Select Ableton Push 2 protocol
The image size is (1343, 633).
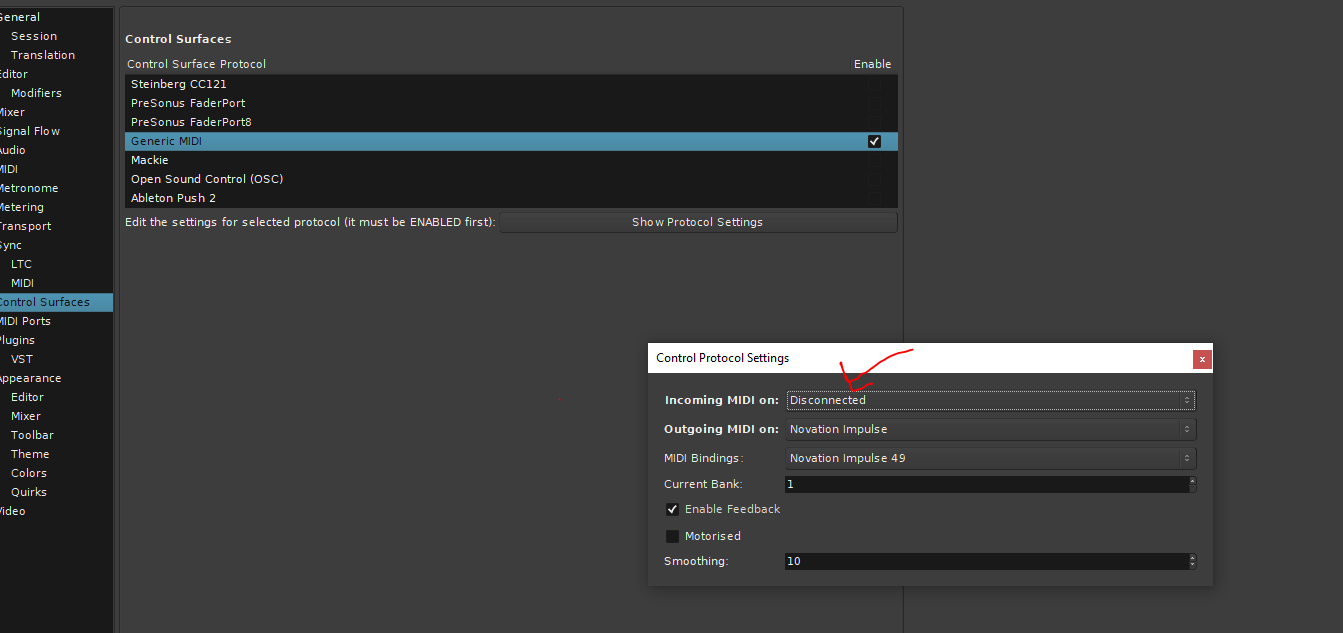[173, 199]
